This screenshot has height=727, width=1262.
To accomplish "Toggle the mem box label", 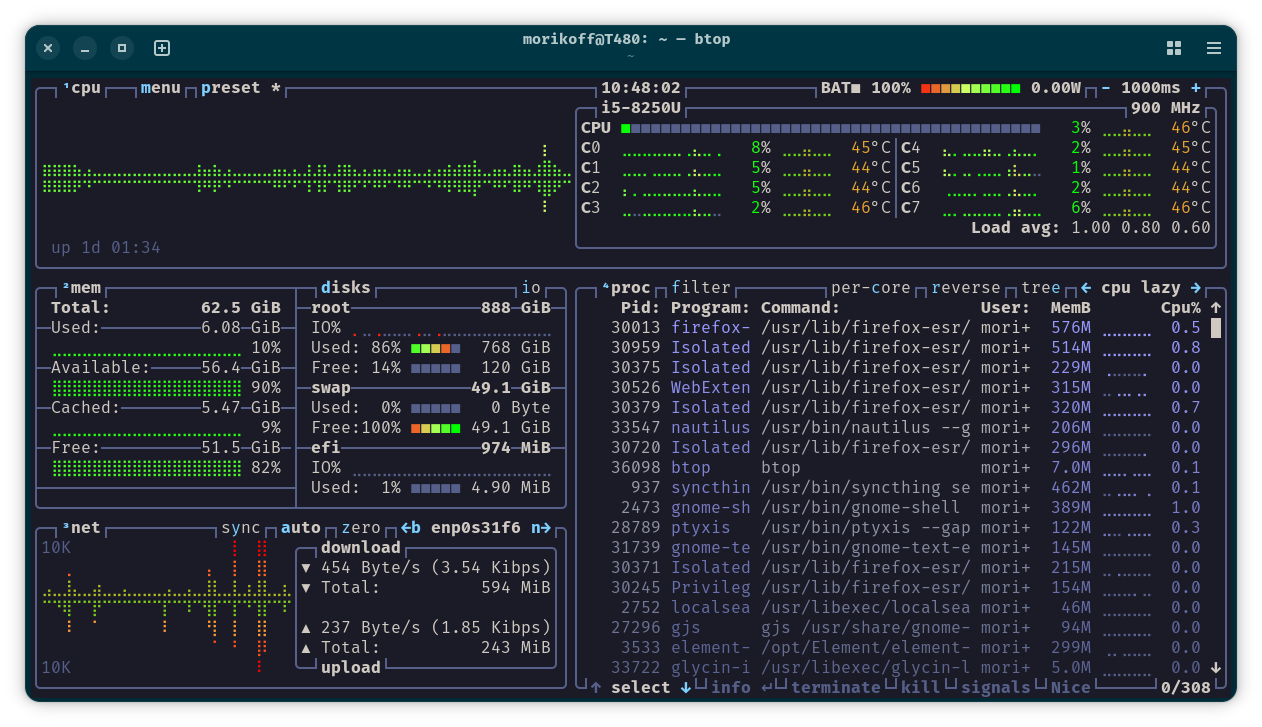I will (x=83, y=288).
